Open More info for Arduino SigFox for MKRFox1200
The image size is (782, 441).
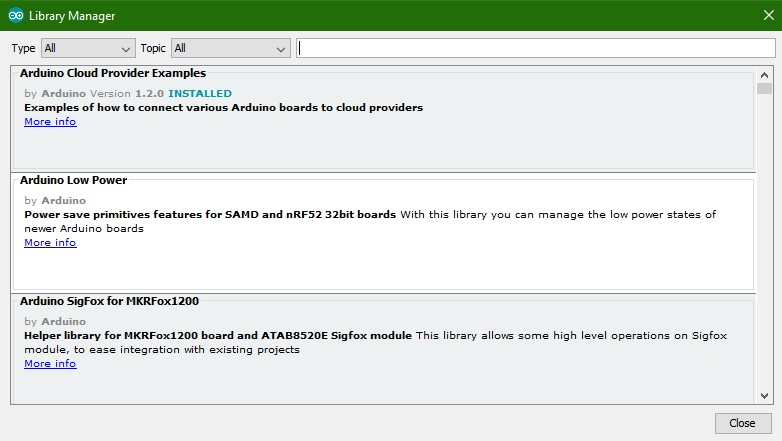pyautogui.click(x=50, y=364)
